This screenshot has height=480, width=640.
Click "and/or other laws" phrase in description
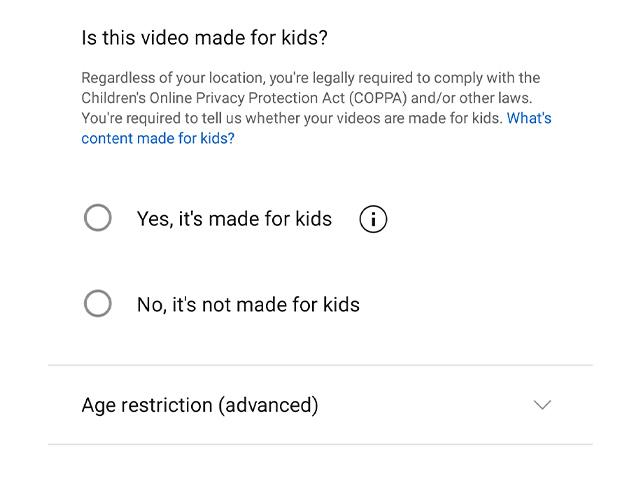[471, 98]
